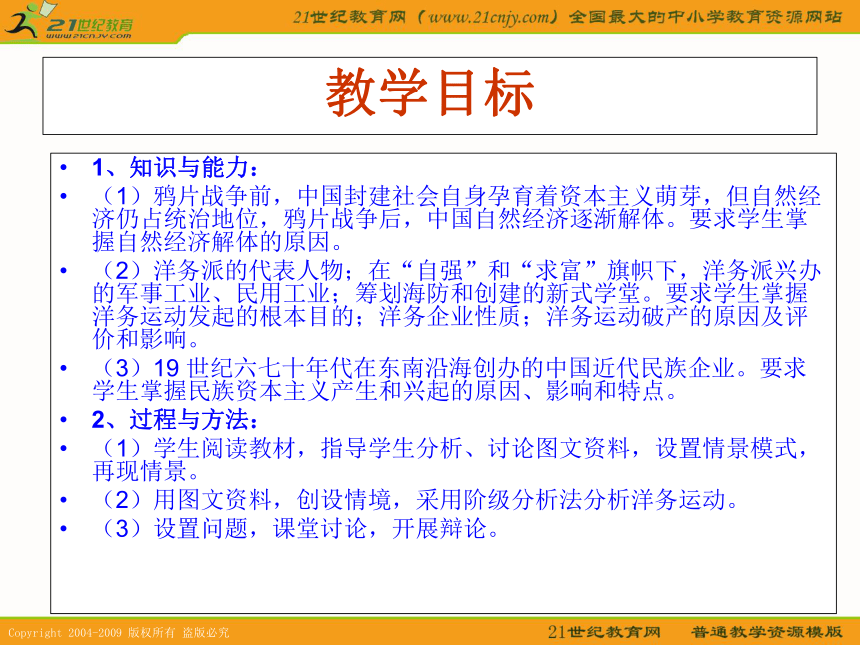
Task: Click the heading 2、过程与方法
Action: pos(175,420)
